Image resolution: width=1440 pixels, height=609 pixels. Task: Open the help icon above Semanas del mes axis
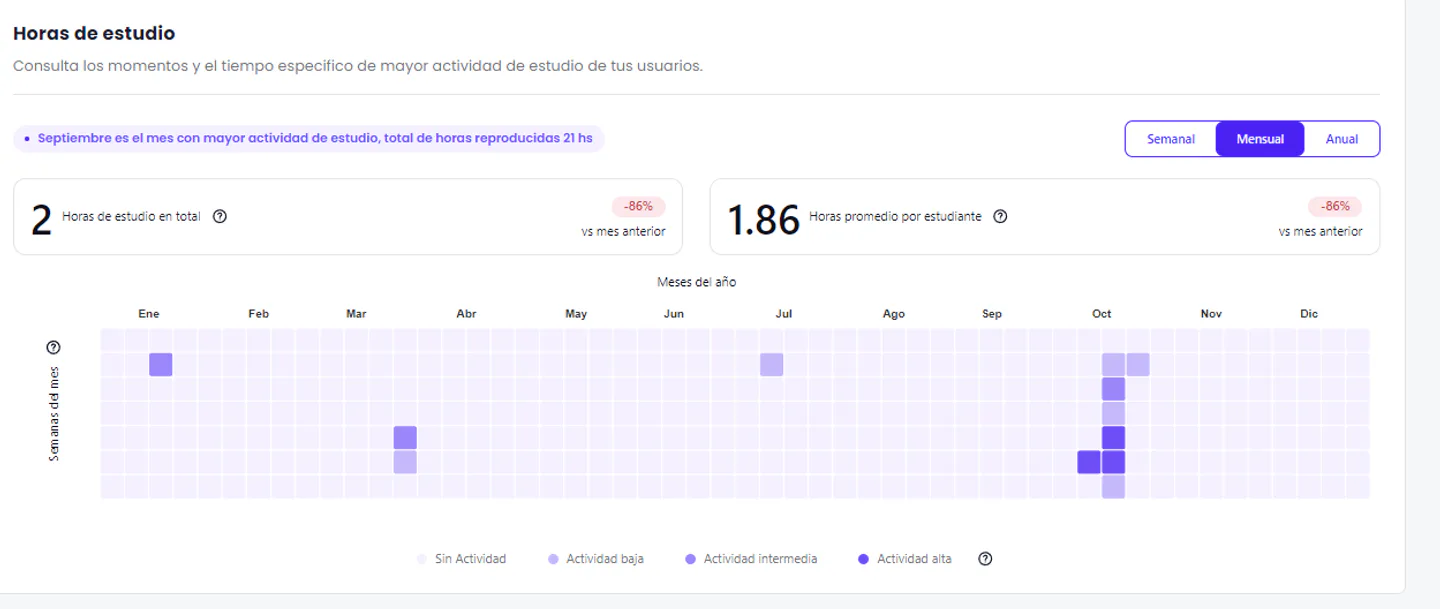click(x=54, y=348)
